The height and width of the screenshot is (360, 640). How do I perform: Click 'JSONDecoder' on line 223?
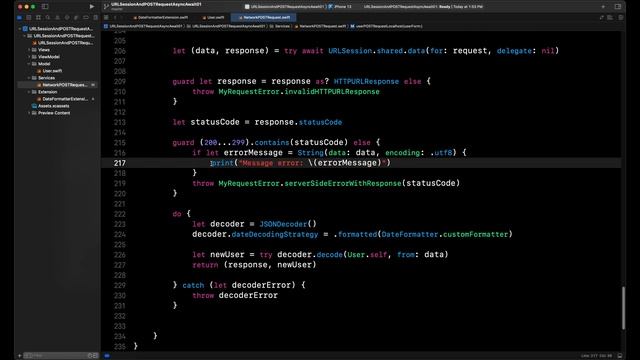click(283, 224)
